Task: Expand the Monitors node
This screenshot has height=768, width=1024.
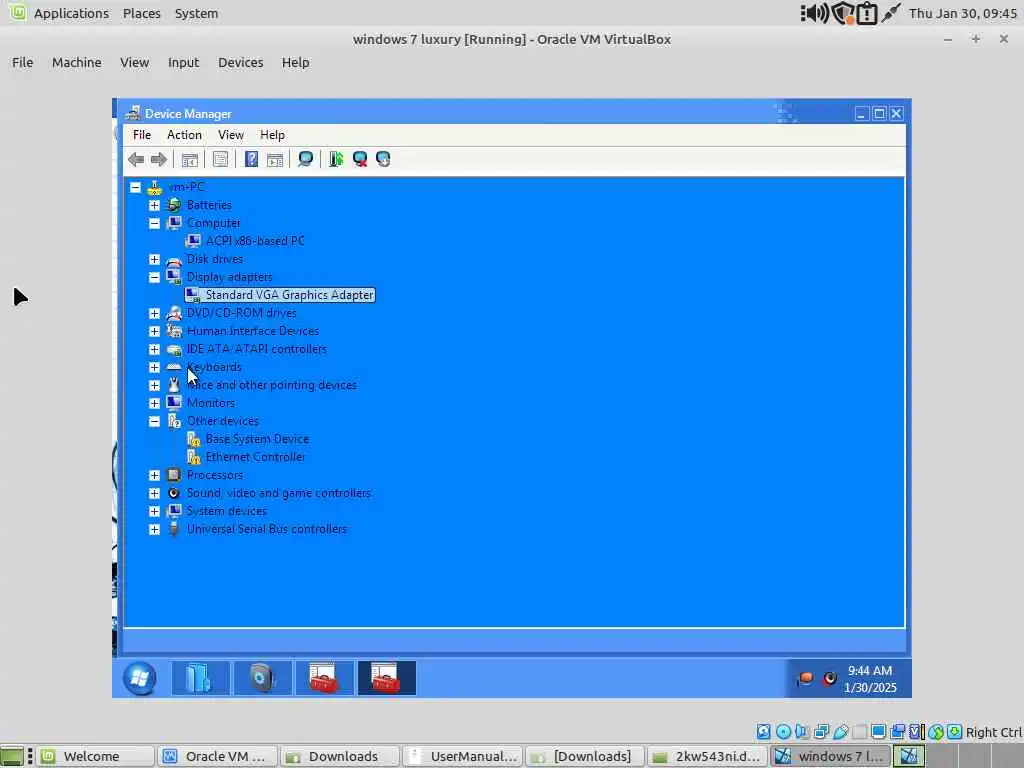Action: pos(154,403)
